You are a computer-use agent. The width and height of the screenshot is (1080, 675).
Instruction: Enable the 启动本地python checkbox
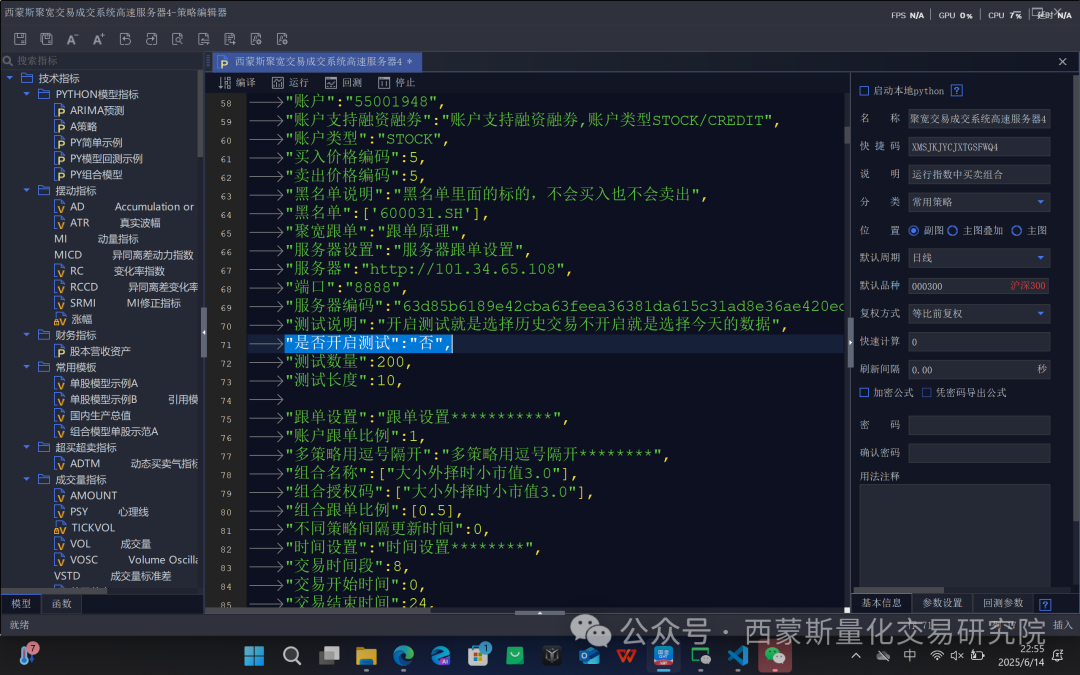(864, 91)
